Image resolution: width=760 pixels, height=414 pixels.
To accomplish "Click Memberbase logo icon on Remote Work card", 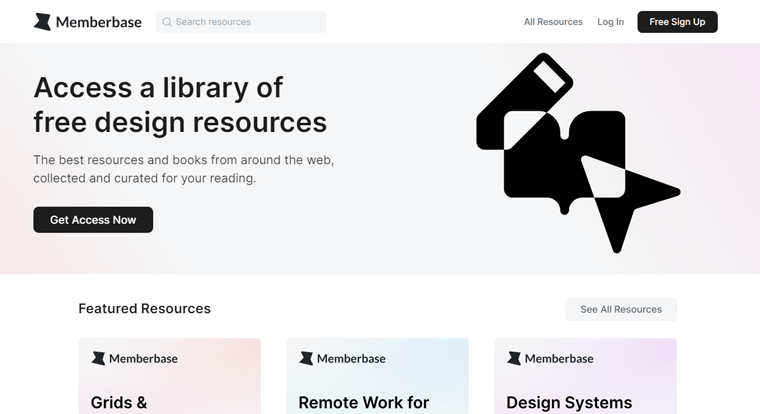I will pos(306,358).
